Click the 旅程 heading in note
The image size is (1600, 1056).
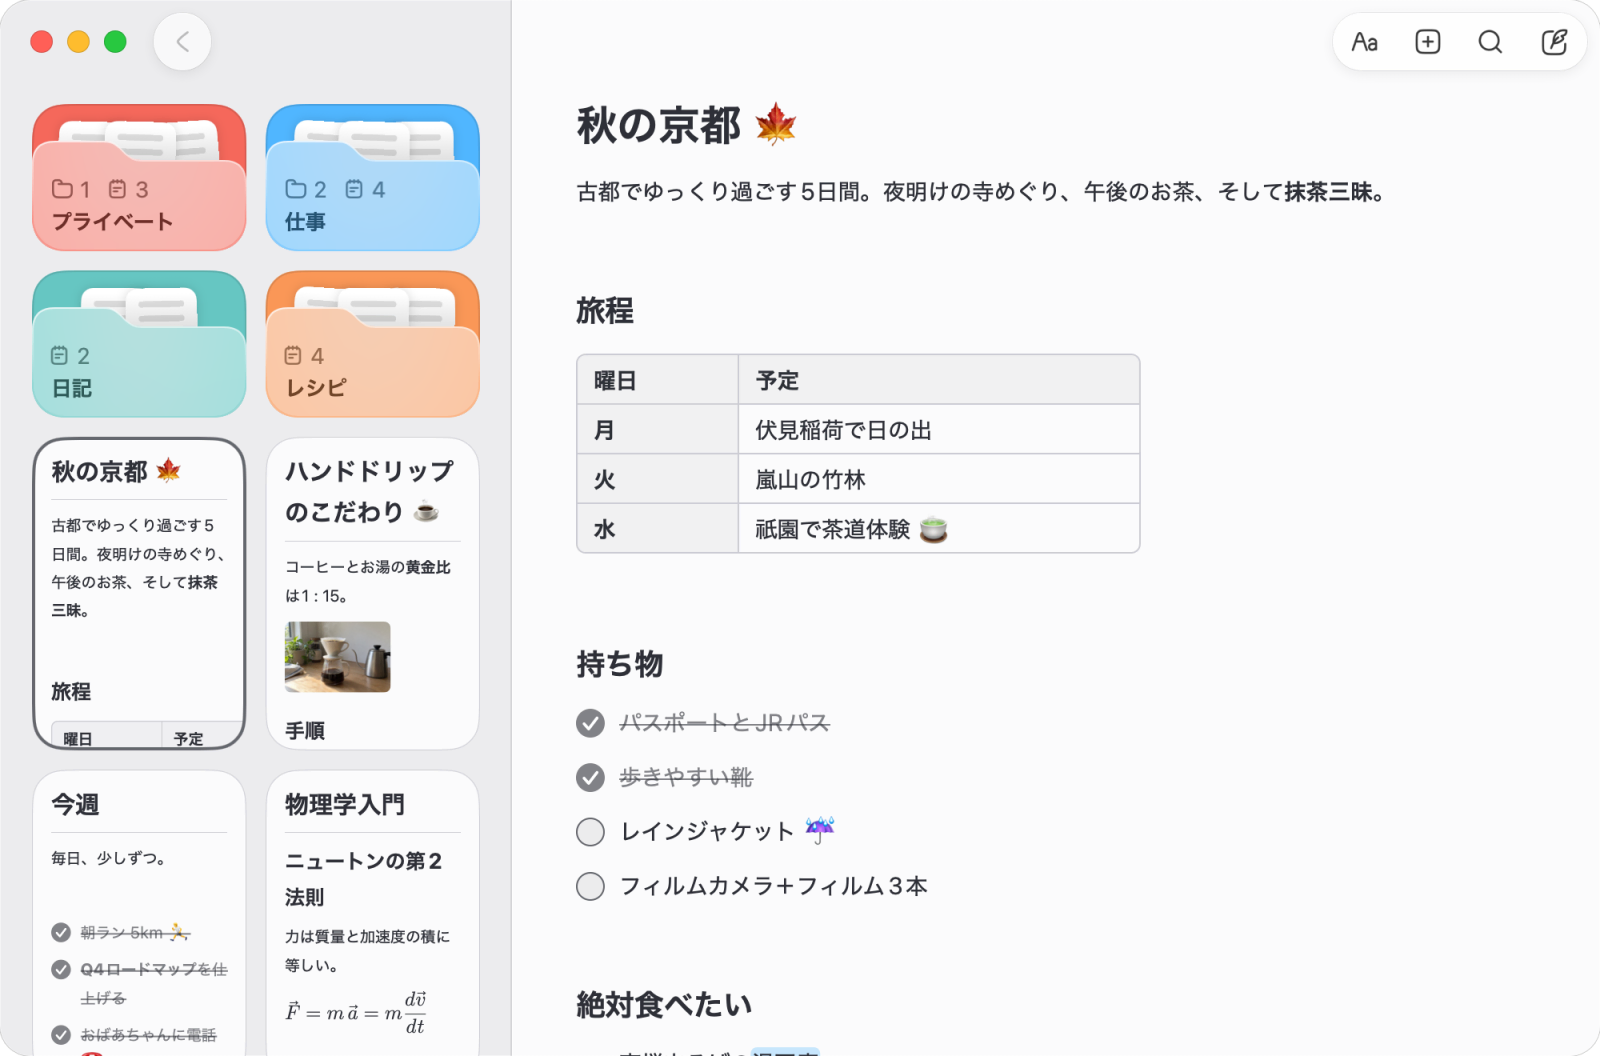pos(605,311)
